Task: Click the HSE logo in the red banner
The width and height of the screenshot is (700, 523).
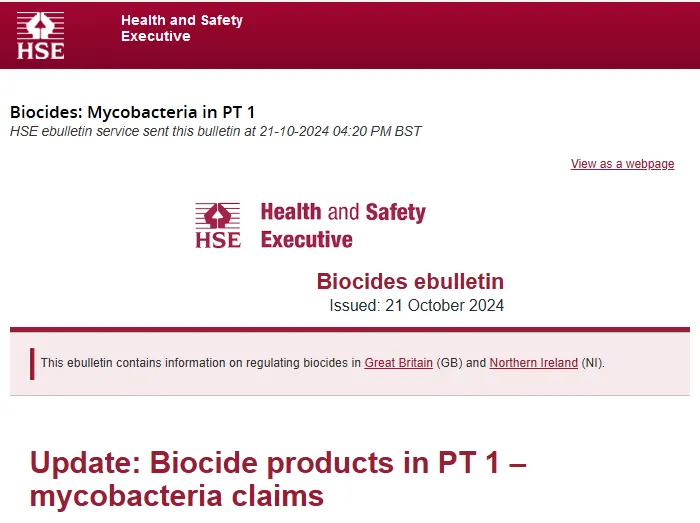Action: [x=40, y=35]
